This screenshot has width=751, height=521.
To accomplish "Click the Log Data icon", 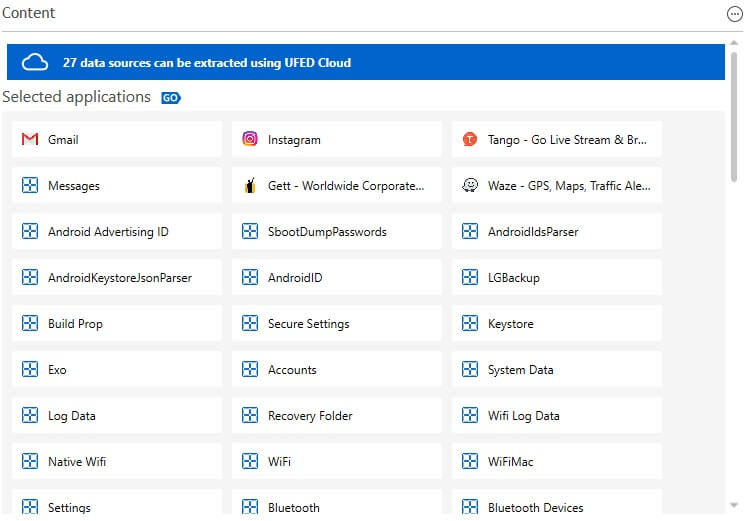I will tap(30, 415).
